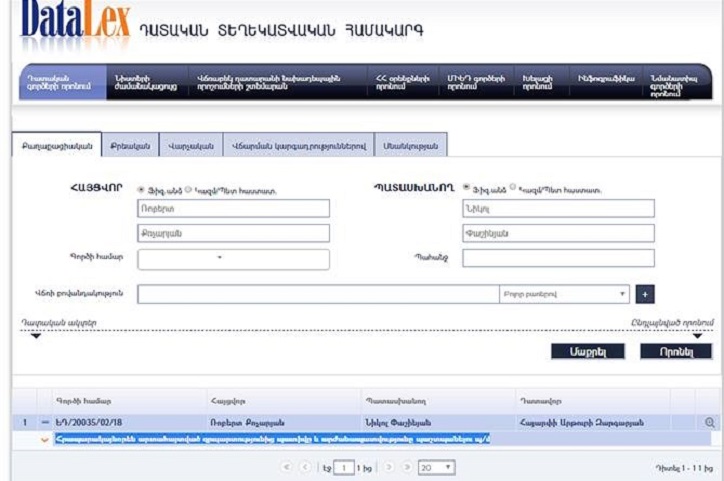Expand the left black triangle below the date section
This screenshot has width=724, height=481.
pos(36,336)
